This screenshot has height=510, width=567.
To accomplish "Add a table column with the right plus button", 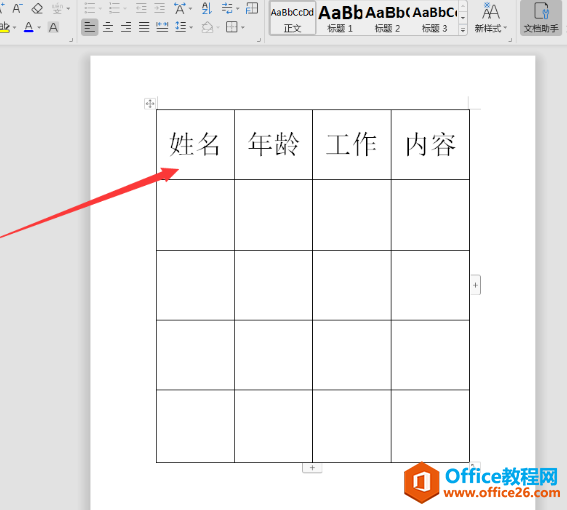I will (476, 285).
